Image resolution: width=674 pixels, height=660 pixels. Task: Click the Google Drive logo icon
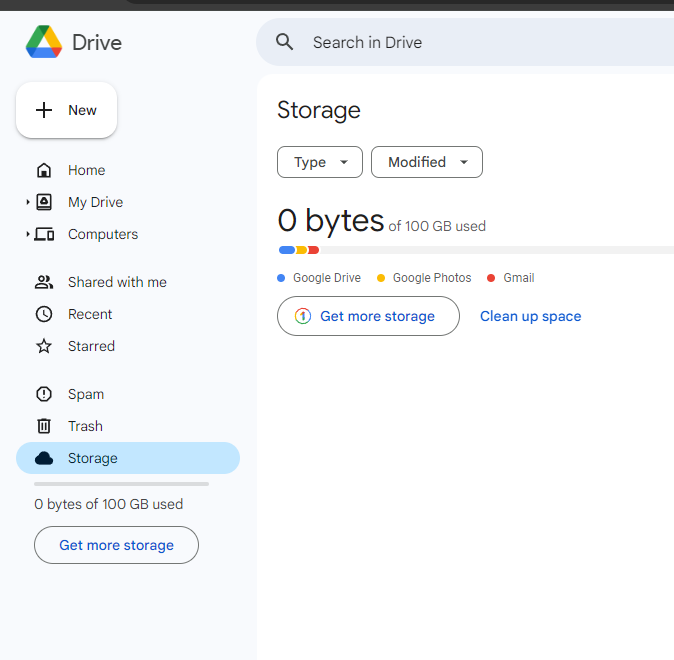44,42
